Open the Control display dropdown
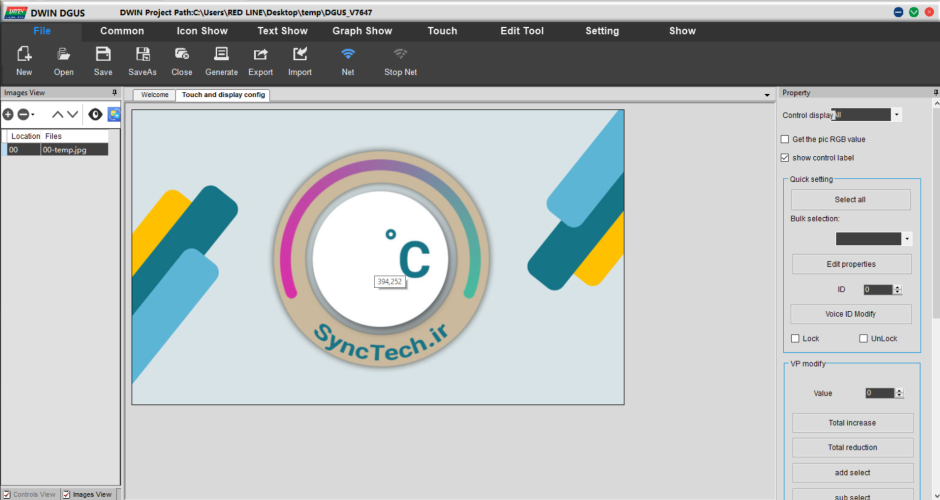Viewport: 940px width, 500px height. pyautogui.click(x=896, y=115)
